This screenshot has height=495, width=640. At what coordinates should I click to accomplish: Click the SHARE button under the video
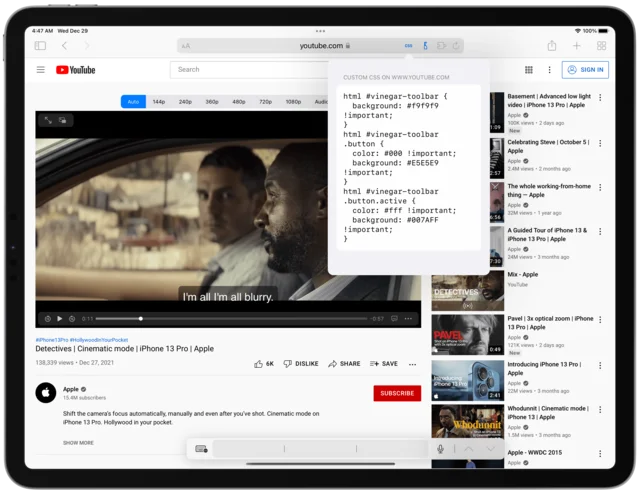click(x=344, y=364)
